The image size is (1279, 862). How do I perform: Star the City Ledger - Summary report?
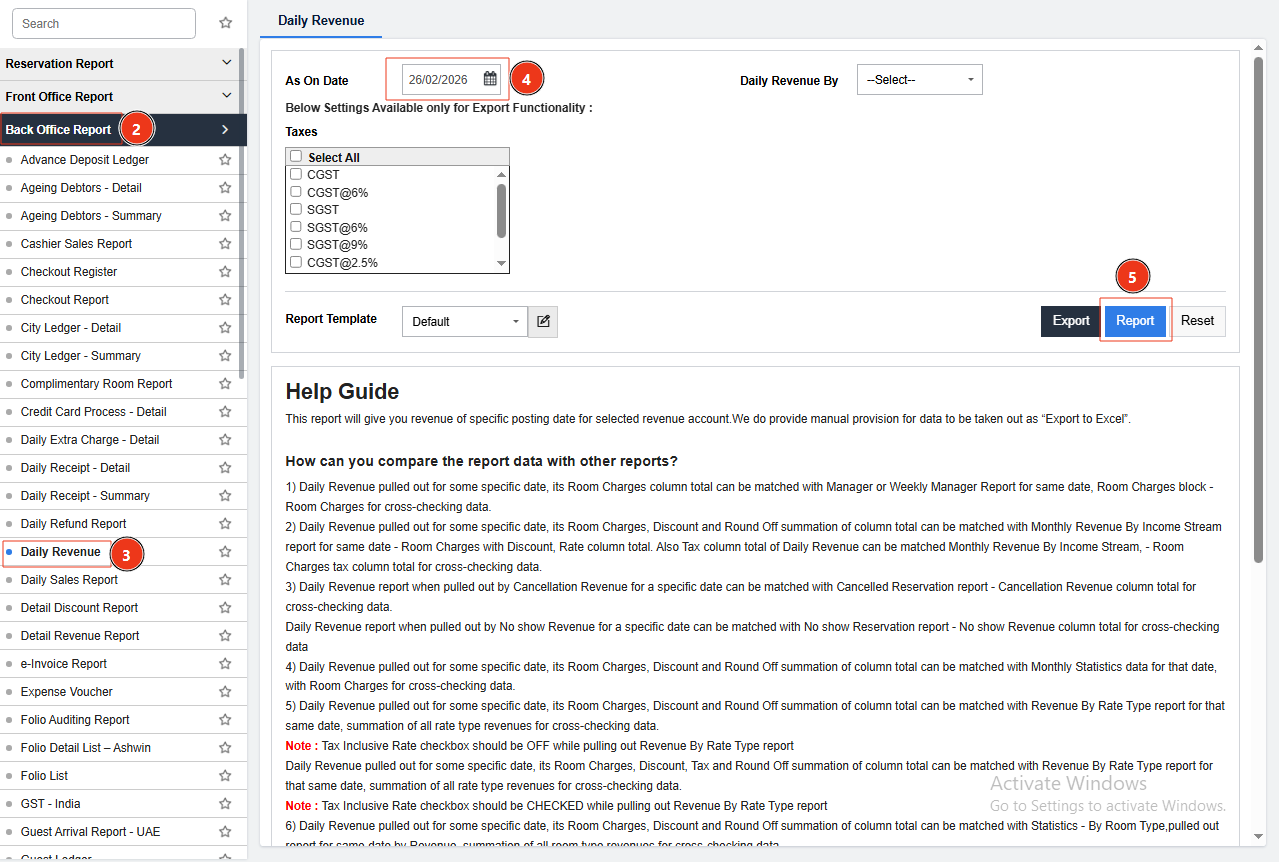tap(225, 356)
